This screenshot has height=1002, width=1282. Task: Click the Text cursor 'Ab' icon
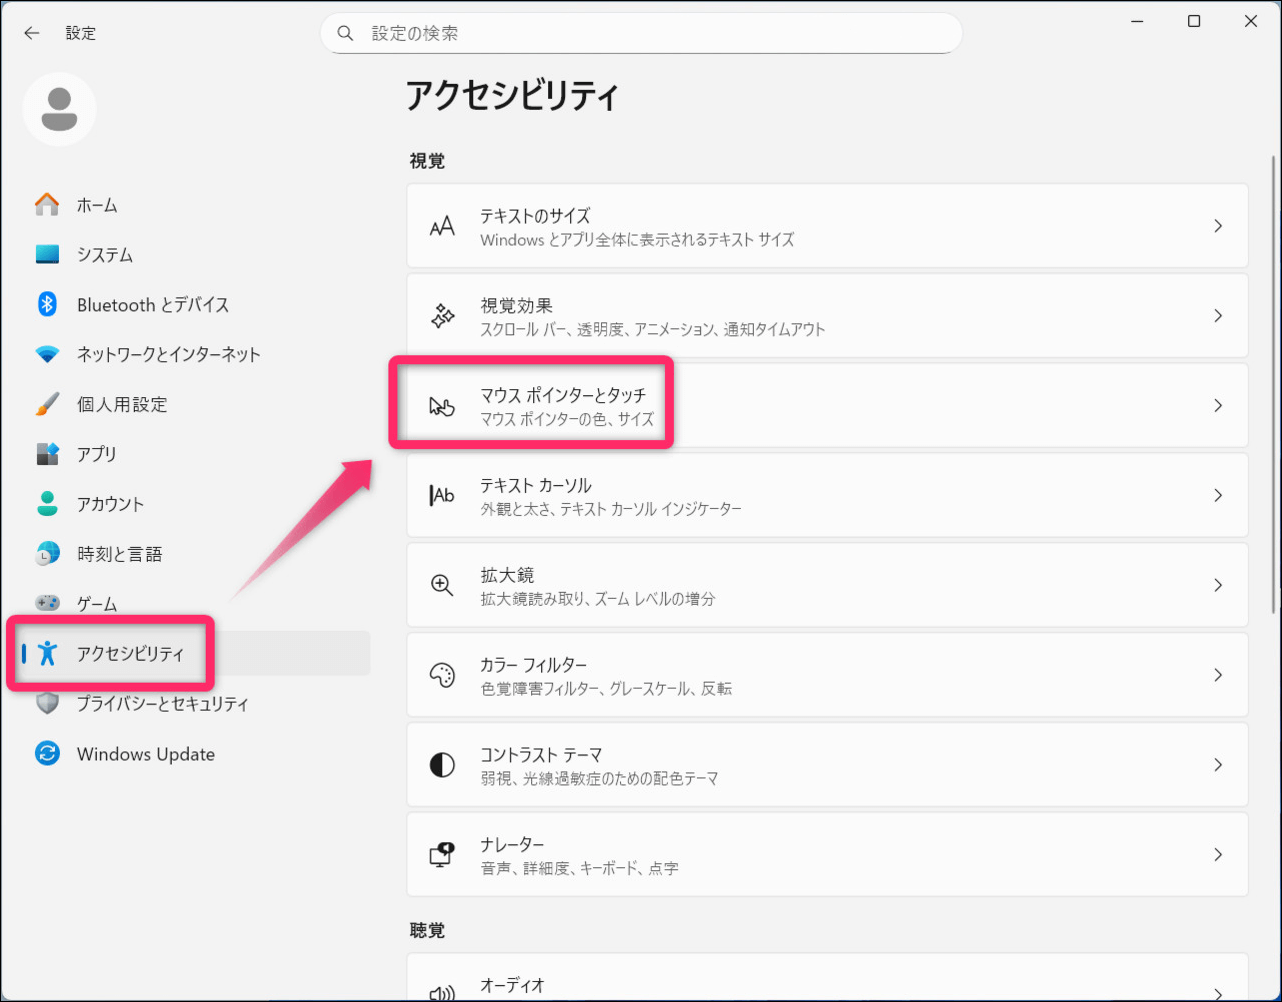tap(442, 495)
